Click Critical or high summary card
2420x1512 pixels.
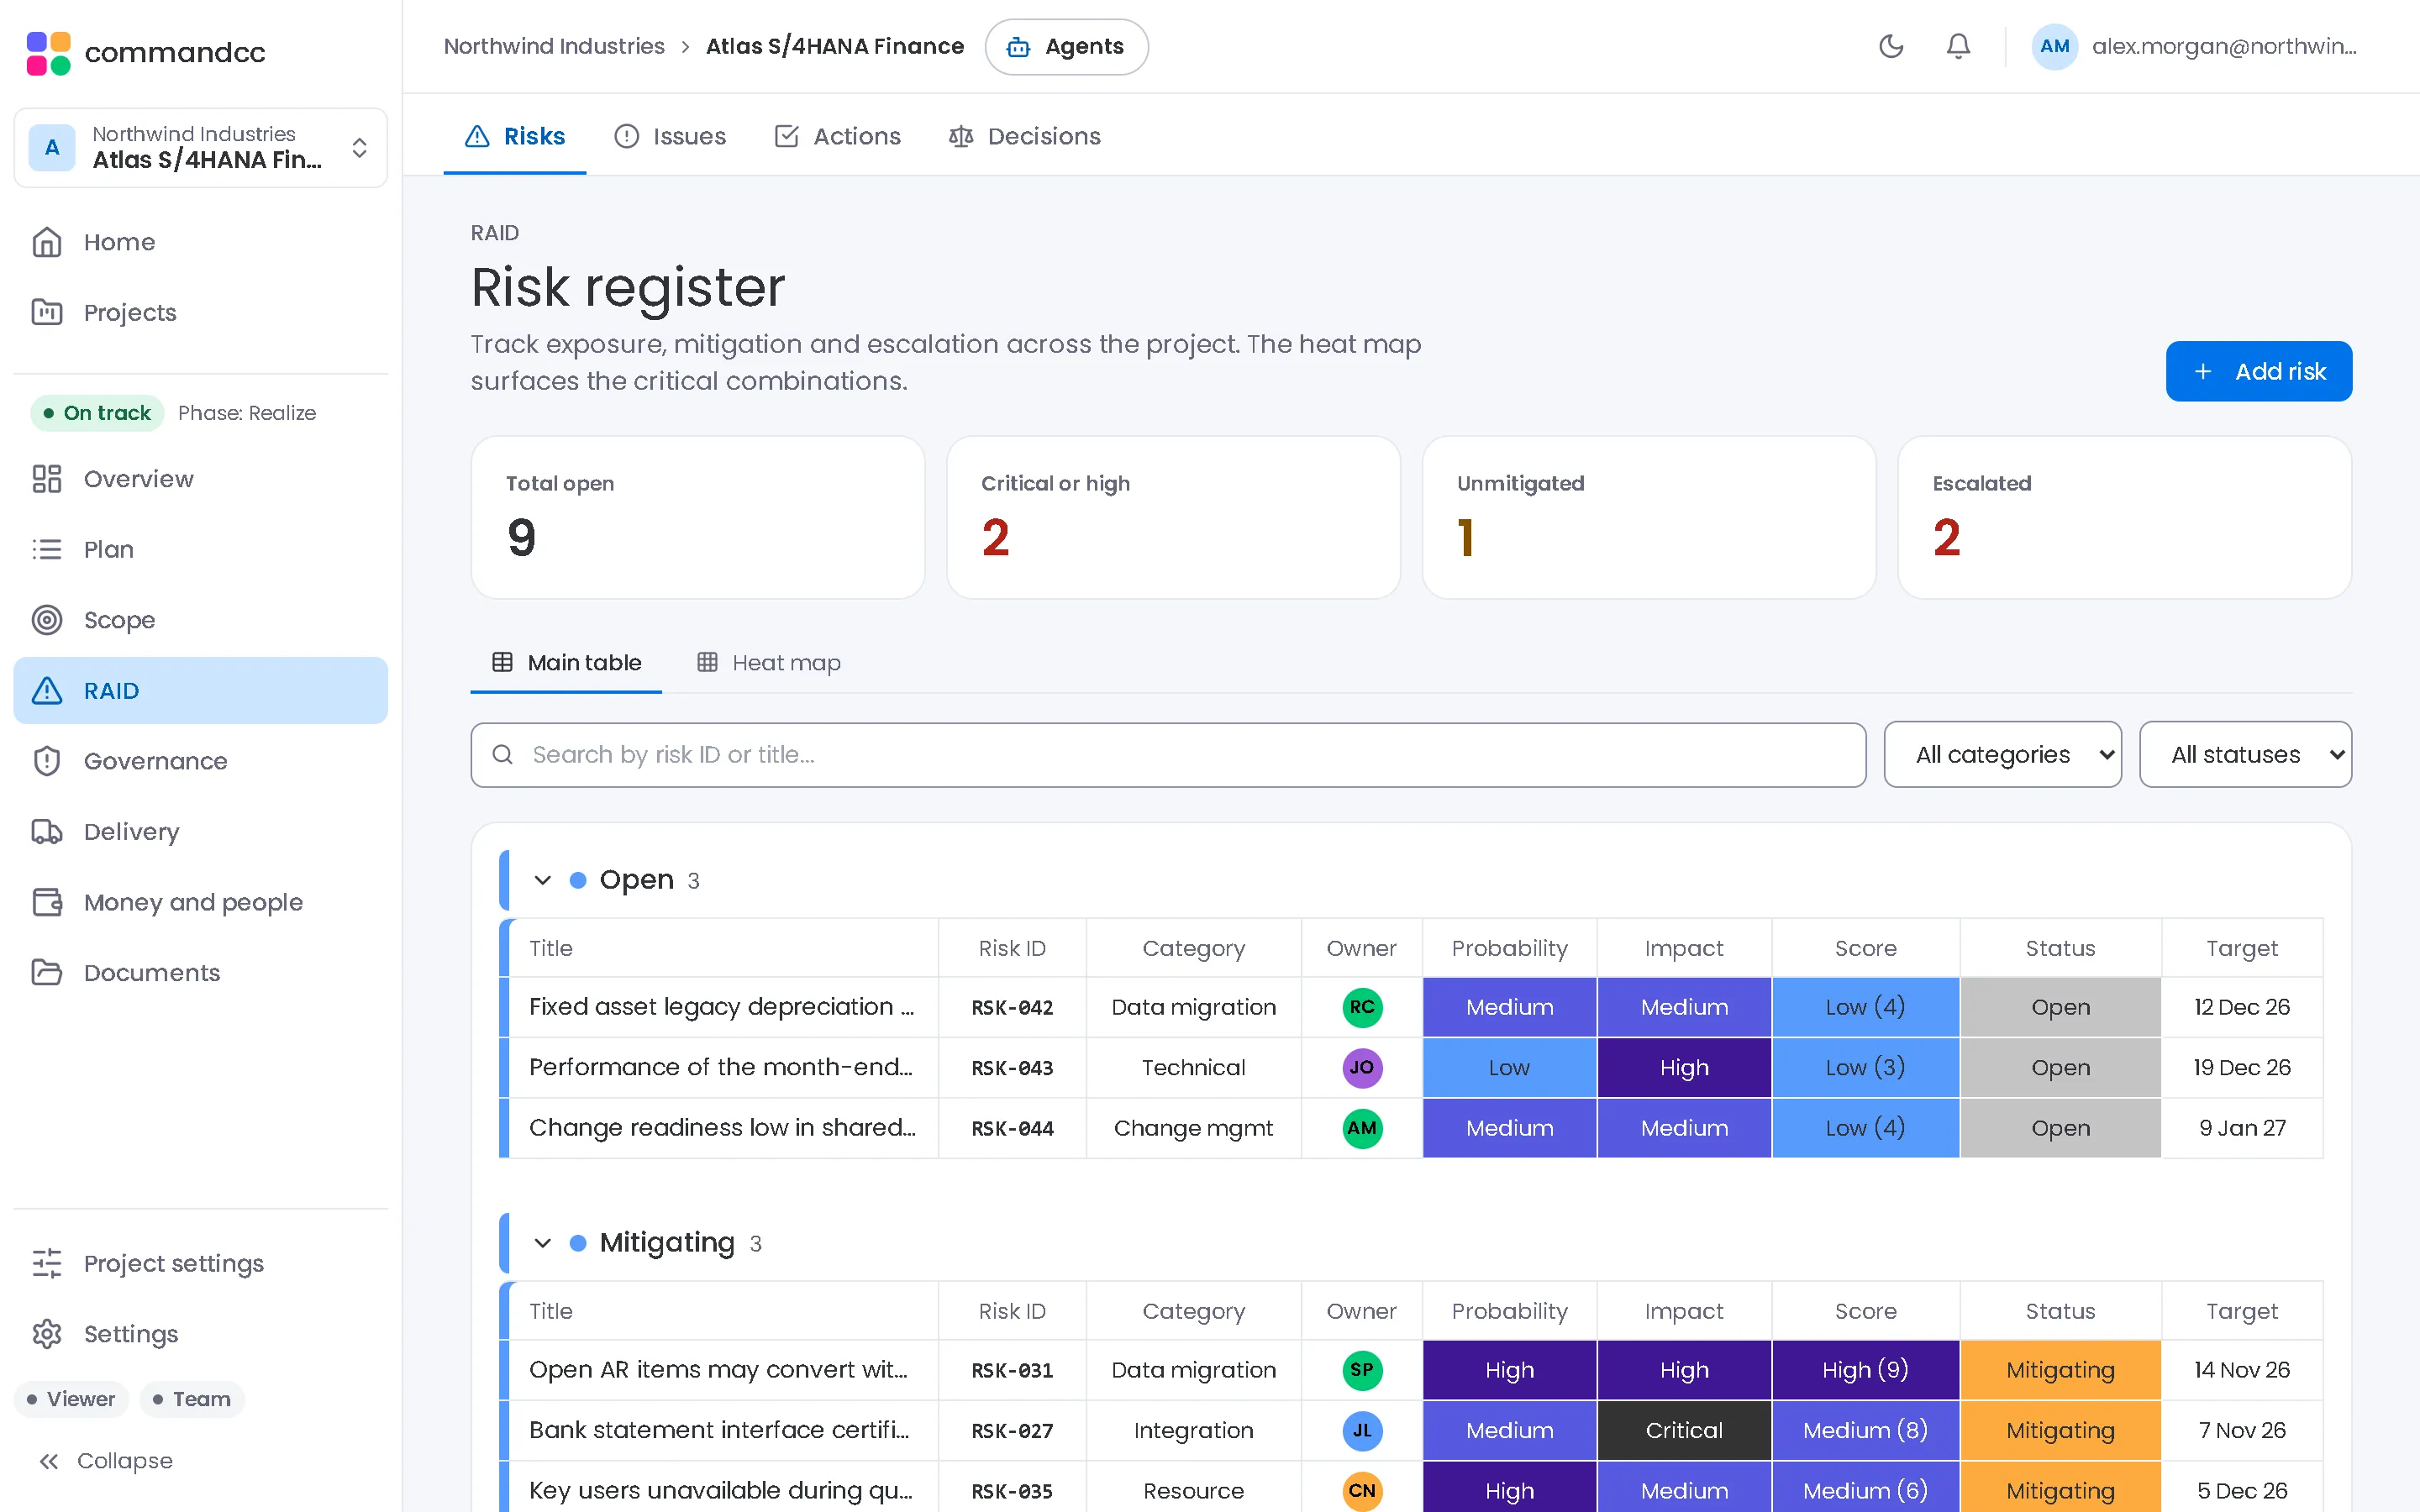pos(1173,517)
